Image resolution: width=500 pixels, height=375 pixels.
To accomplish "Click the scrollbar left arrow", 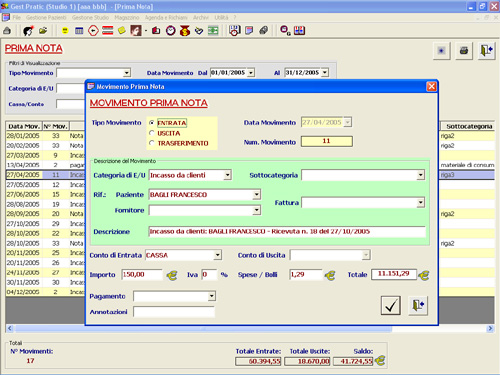I will (x=10, y=328).
